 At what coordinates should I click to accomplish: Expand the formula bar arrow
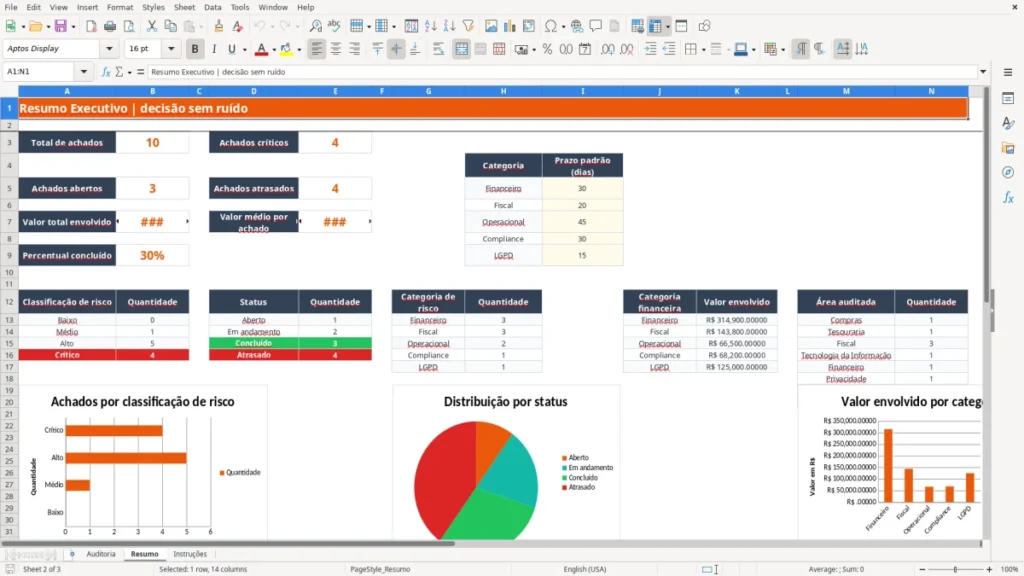point(983,72)
